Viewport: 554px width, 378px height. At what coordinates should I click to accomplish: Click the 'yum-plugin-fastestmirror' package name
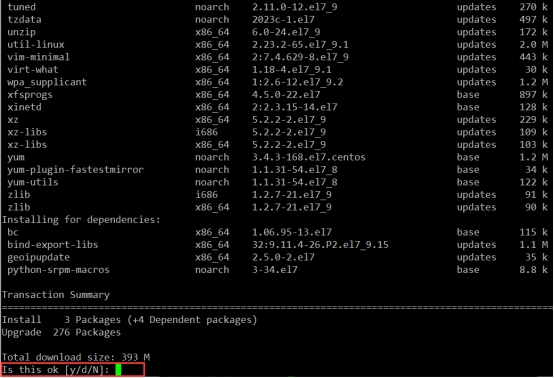pos(76,170)
